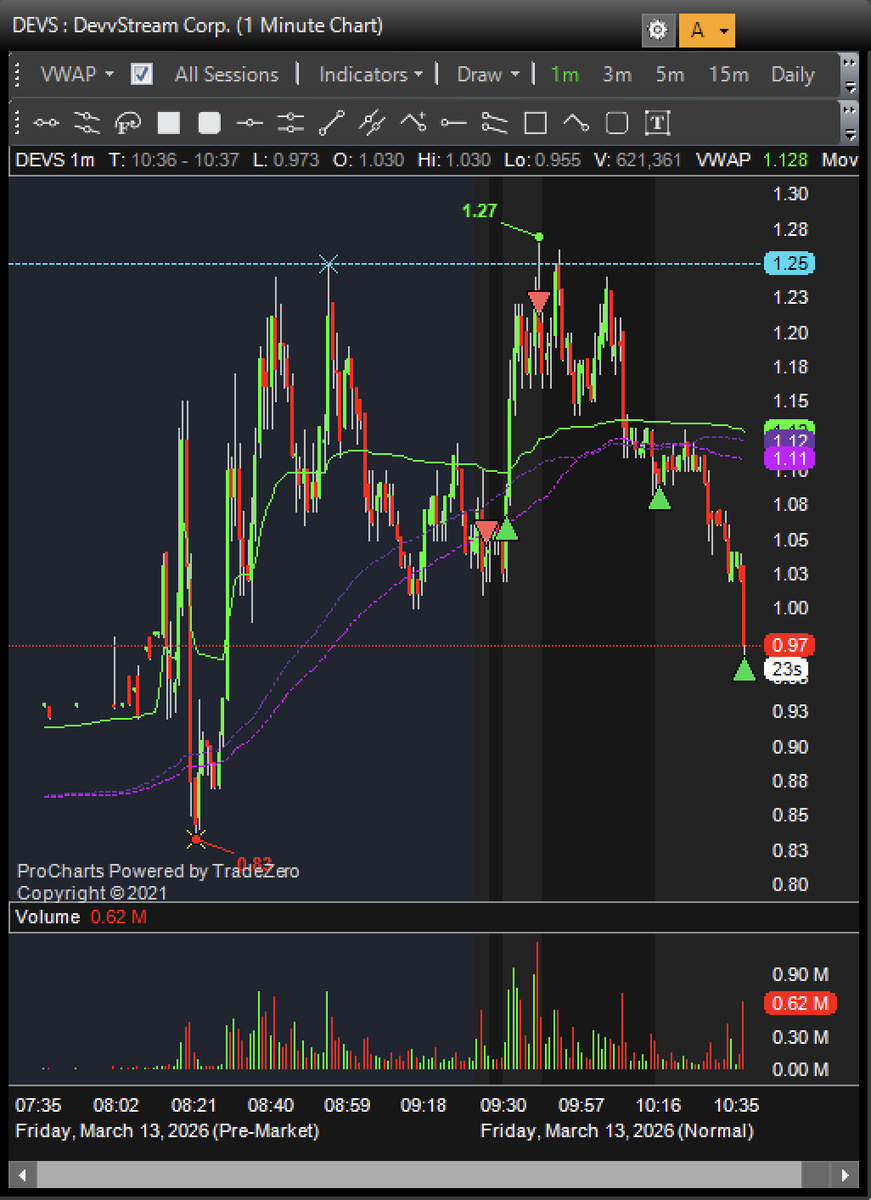Click the 1.25 price level label
This screenshot has height=1200, width=871.
(x=790, y=264)
